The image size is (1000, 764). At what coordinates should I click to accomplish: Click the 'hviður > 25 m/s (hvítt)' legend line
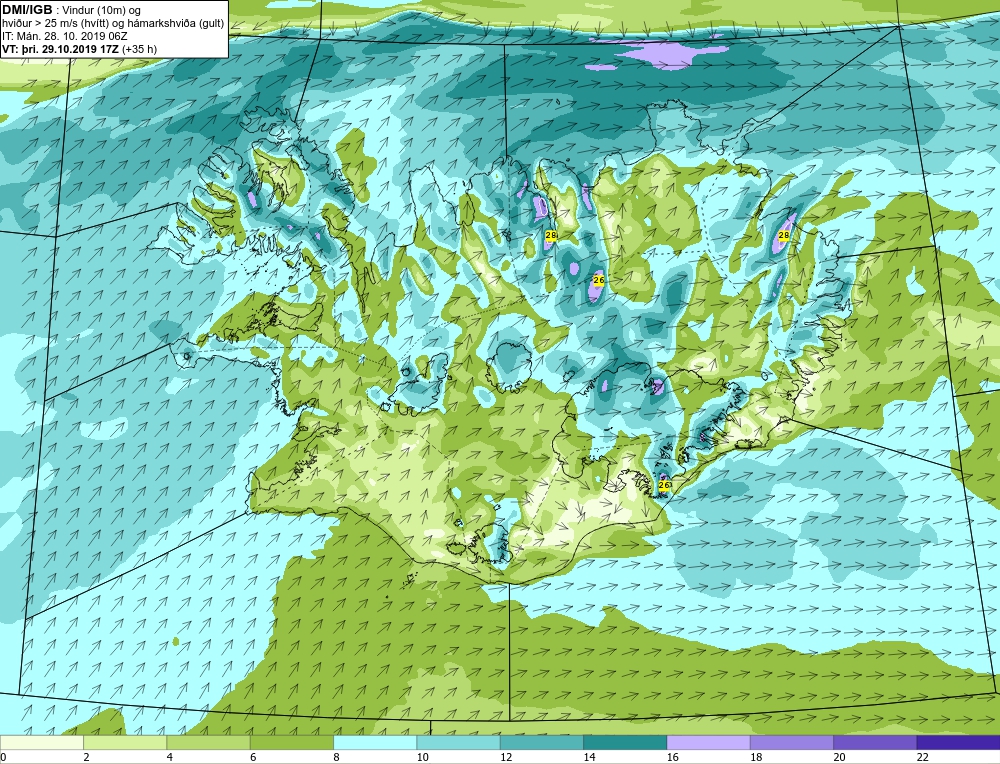click(x=113, y=23)
